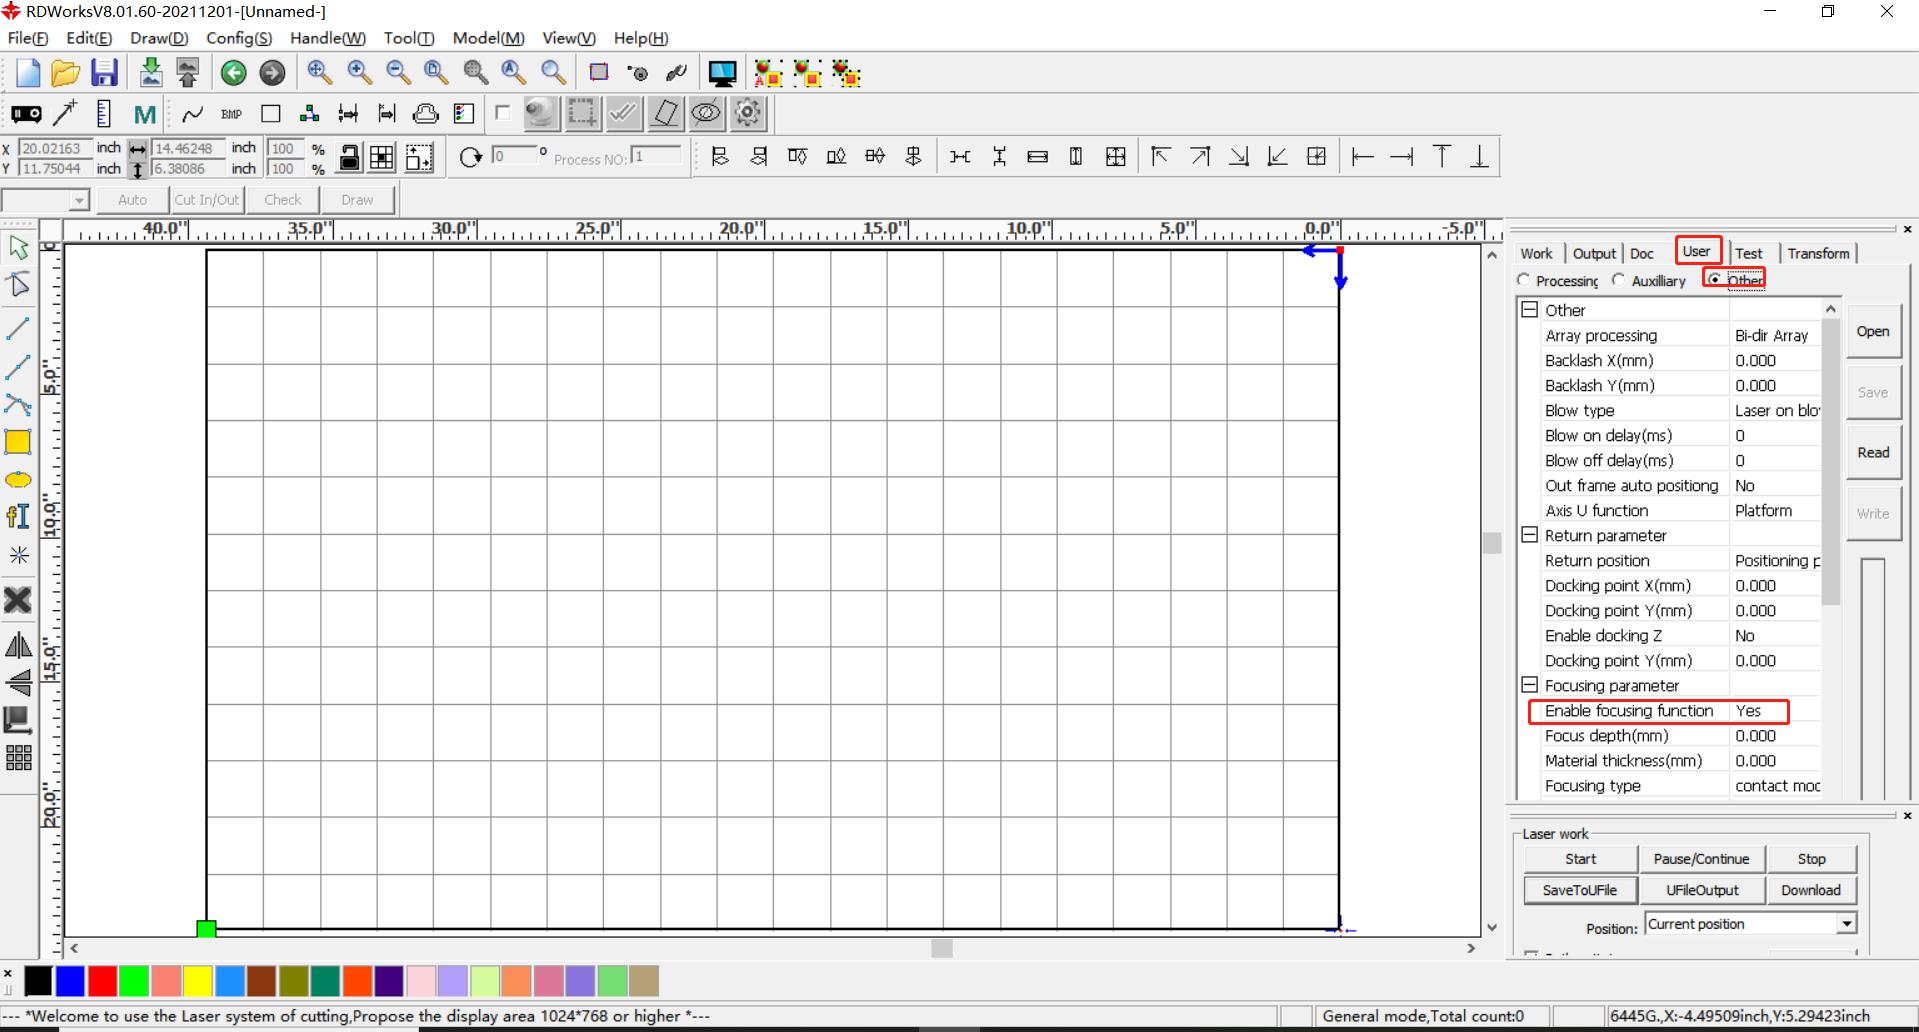Select the ellipse drawing tool
The height and width of the screenshot is (1032, 1919).
[18, 480]
